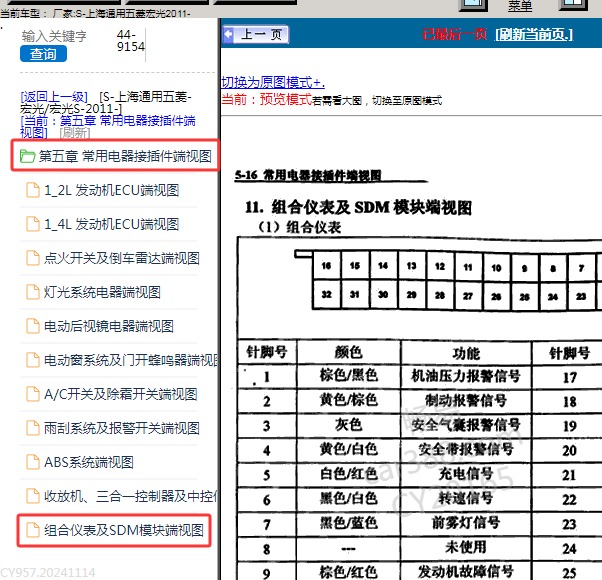
Task: Click document icon beside 电动后视镜电器端视图
Action: coord(33,326)
